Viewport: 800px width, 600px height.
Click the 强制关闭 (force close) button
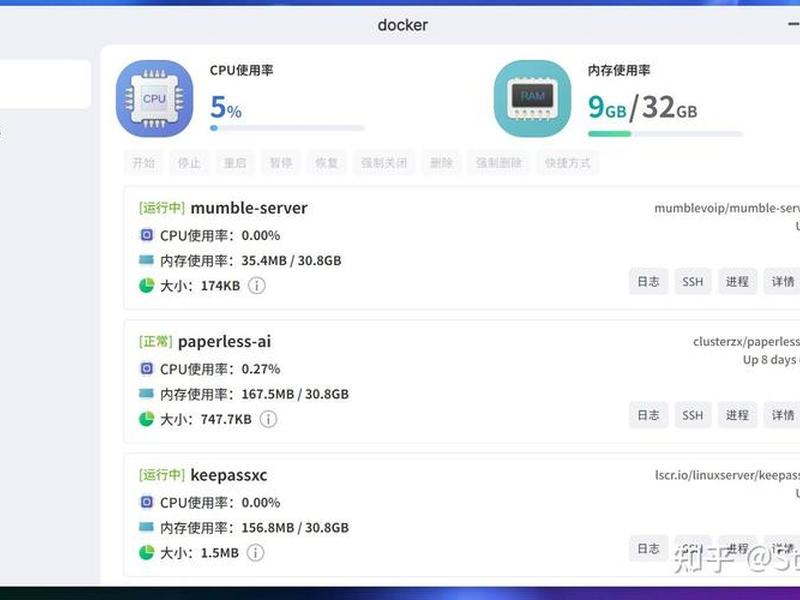click(384, 163)
